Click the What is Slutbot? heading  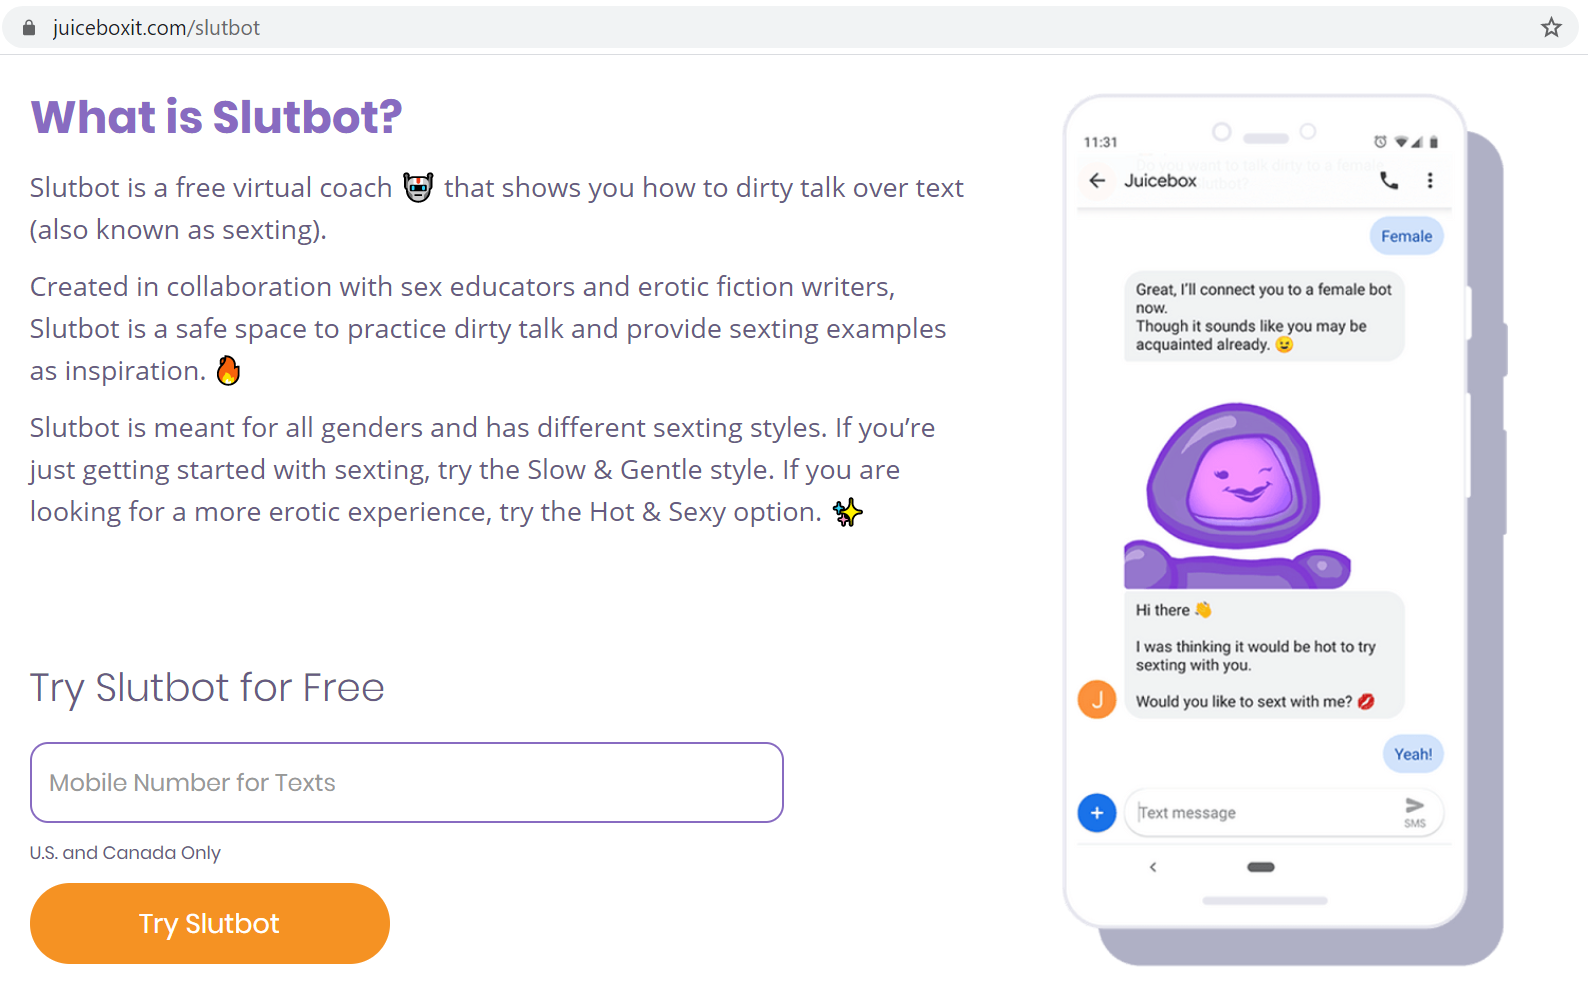pyautogui.click(x=216, y=117)
